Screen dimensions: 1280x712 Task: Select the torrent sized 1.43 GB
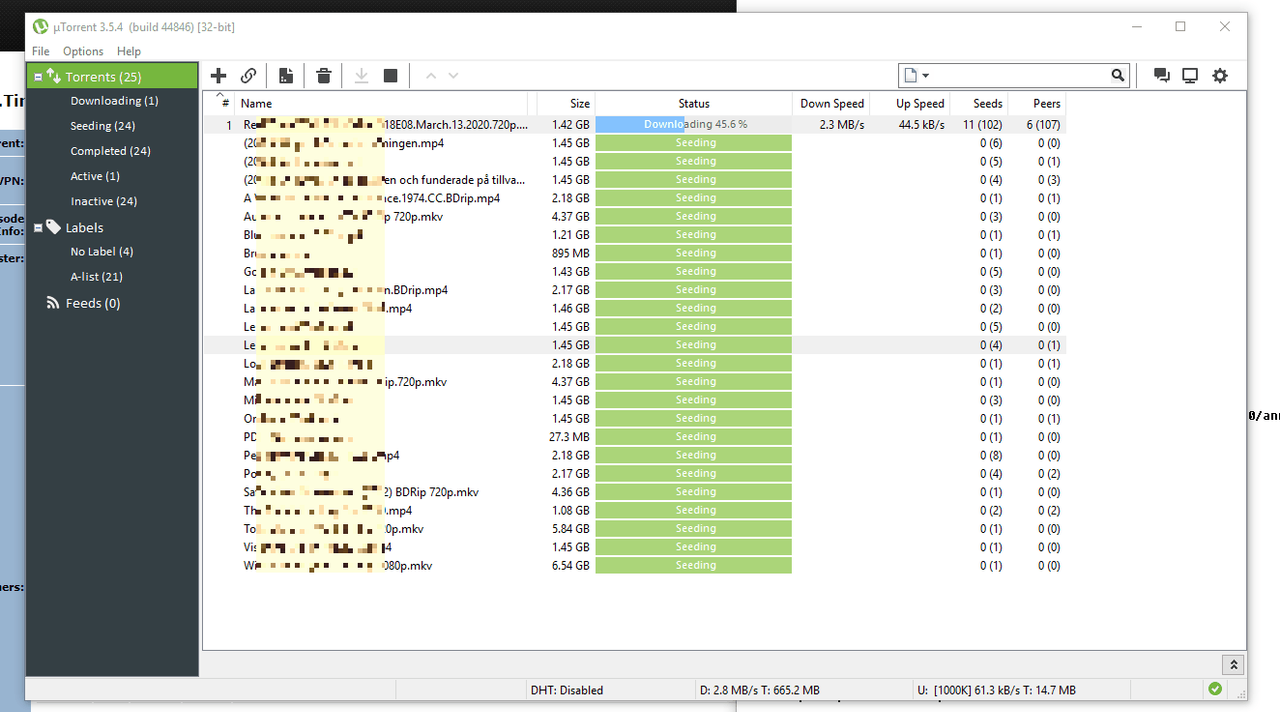635,272
